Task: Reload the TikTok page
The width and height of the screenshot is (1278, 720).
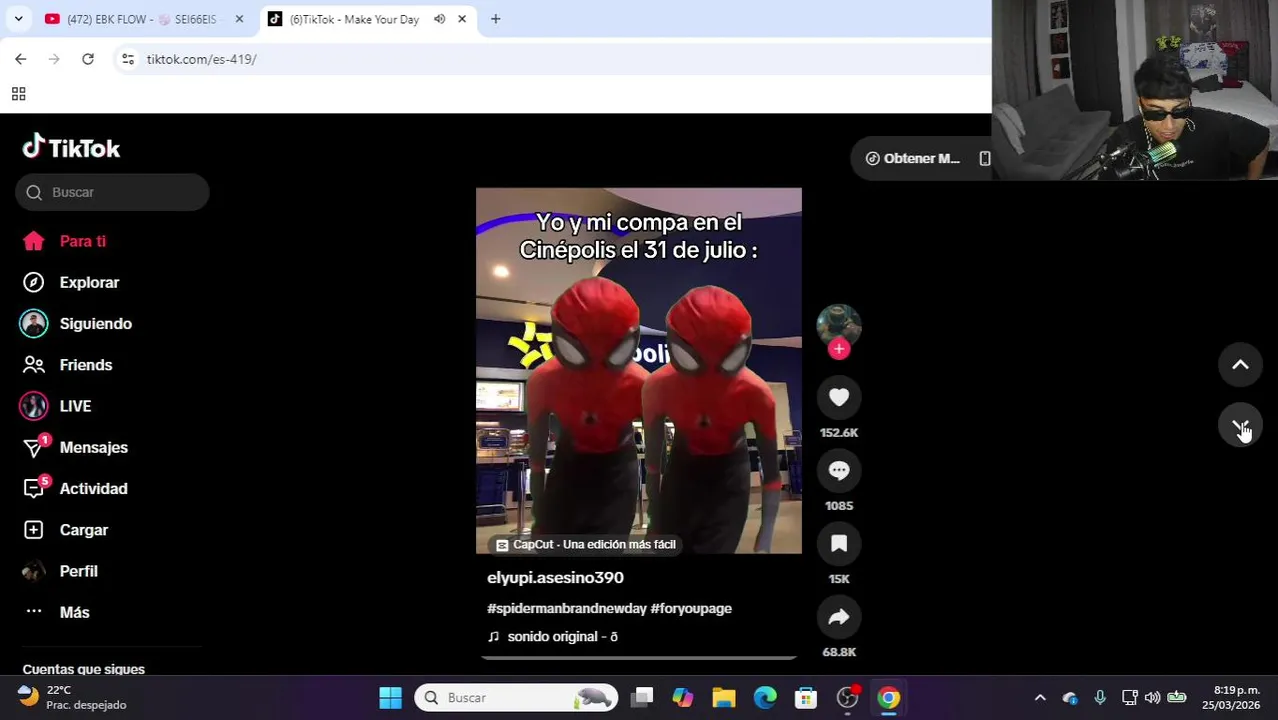Action: click(x=88, y=59)
